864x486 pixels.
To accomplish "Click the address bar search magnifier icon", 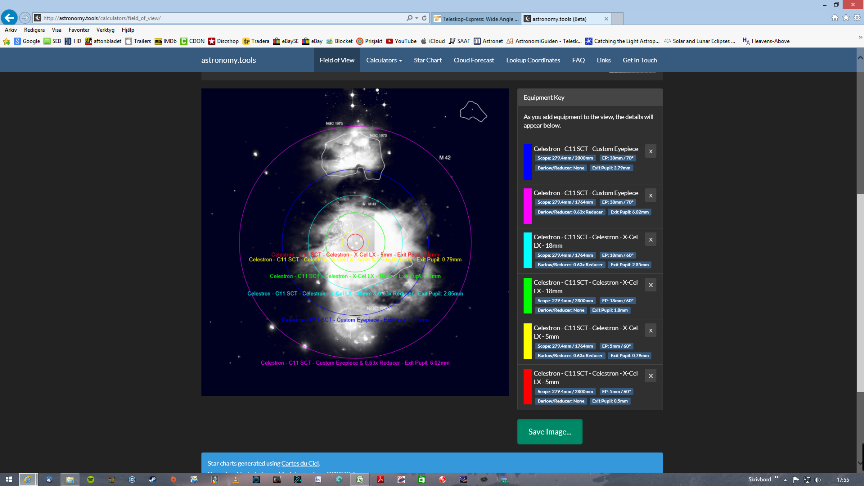I will pyautogui.click(x=409, y=18).
